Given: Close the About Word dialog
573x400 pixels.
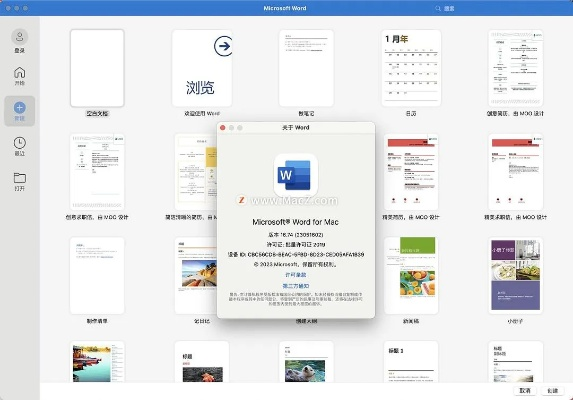Looking at the screenshot, I should (x=223, y=127).
